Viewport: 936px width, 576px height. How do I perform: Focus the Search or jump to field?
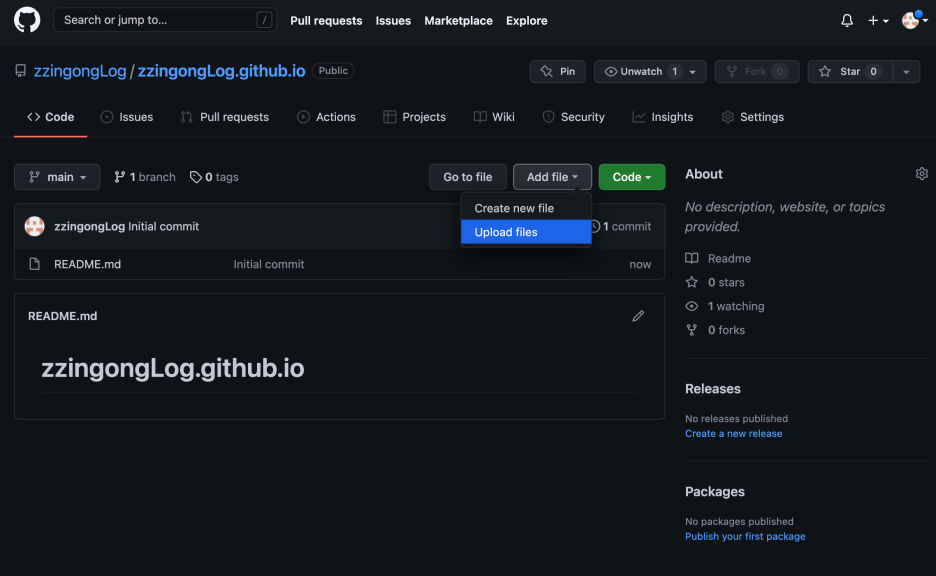coord(165,20)
